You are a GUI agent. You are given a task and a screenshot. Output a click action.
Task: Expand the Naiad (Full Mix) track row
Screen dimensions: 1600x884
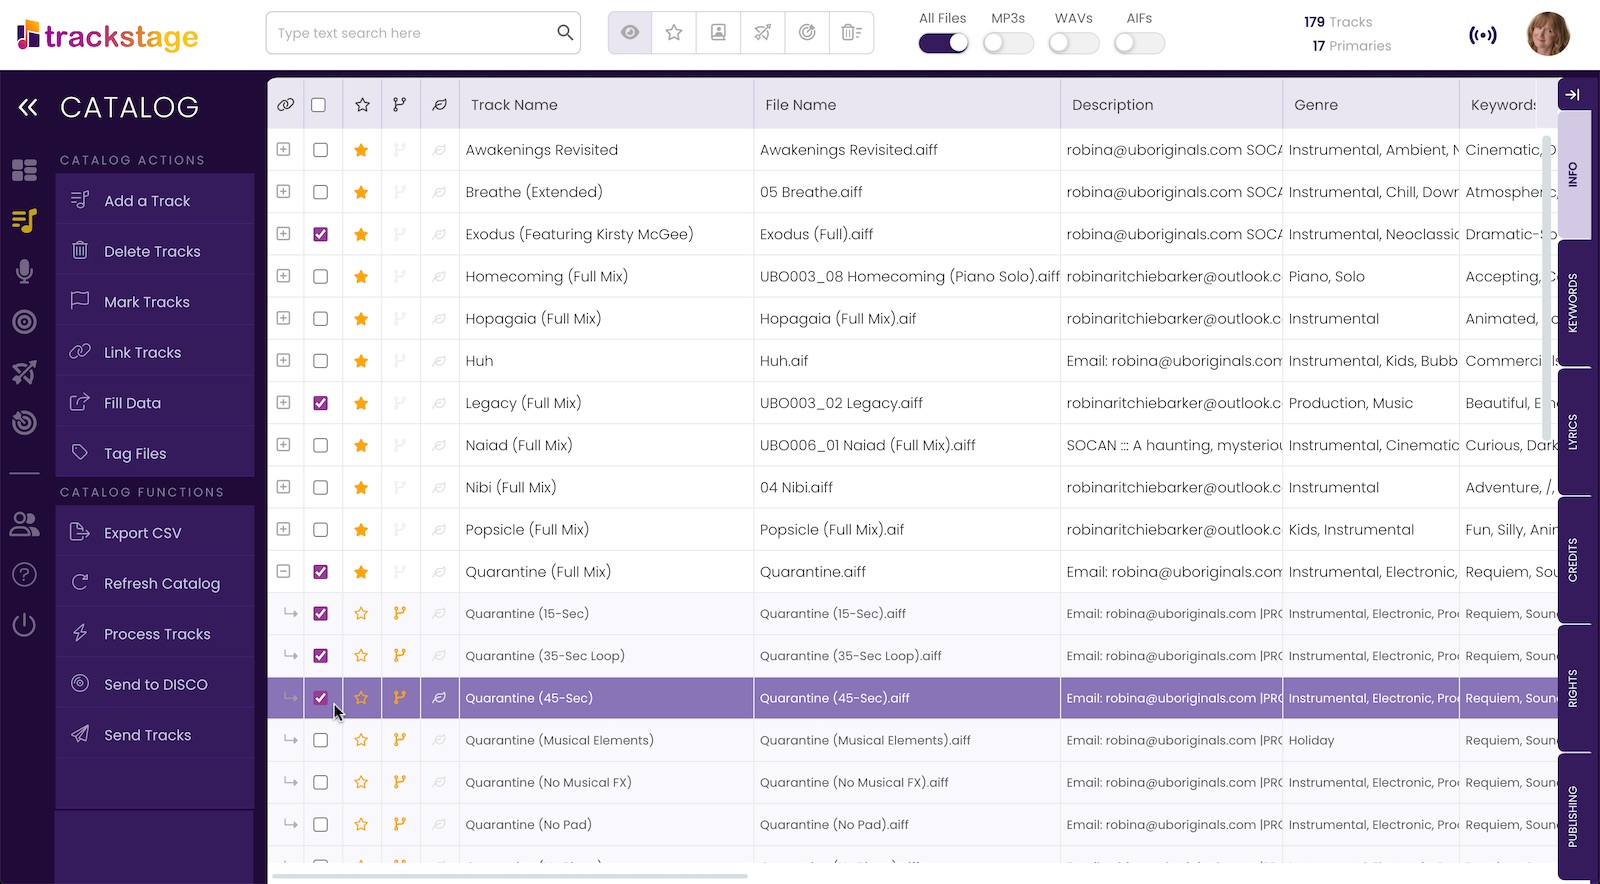pos(284,444)
